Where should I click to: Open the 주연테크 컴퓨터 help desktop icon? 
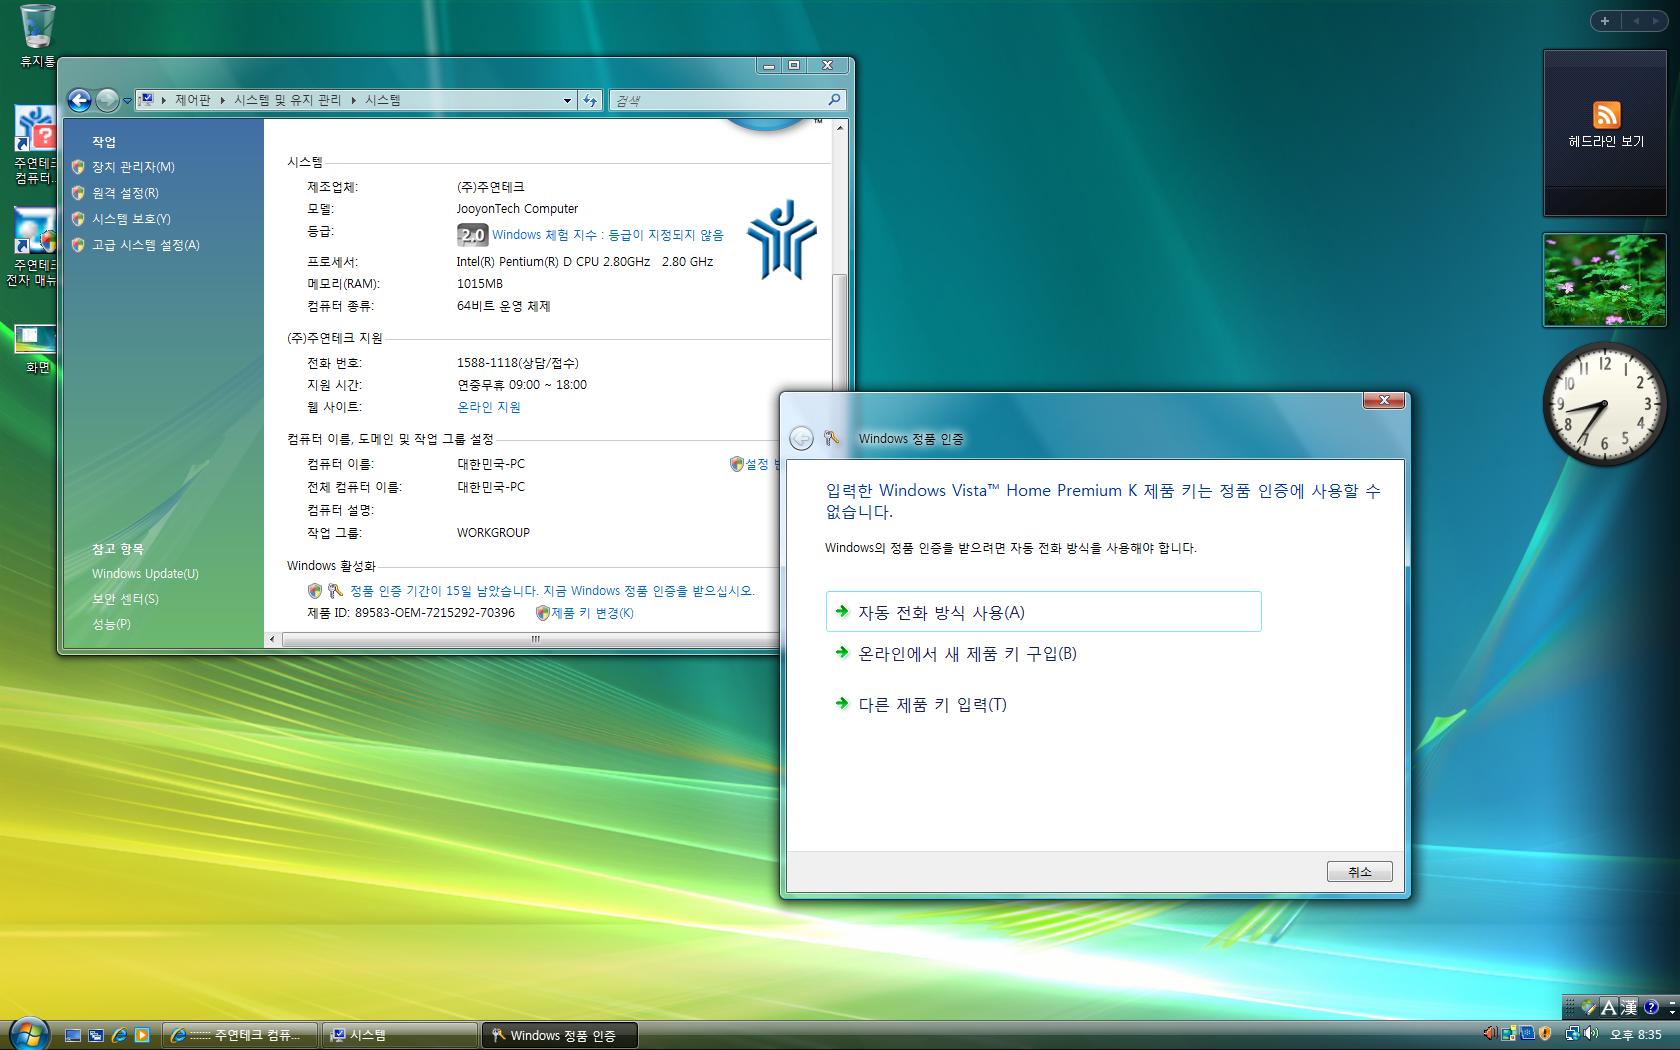pos(34,145)
